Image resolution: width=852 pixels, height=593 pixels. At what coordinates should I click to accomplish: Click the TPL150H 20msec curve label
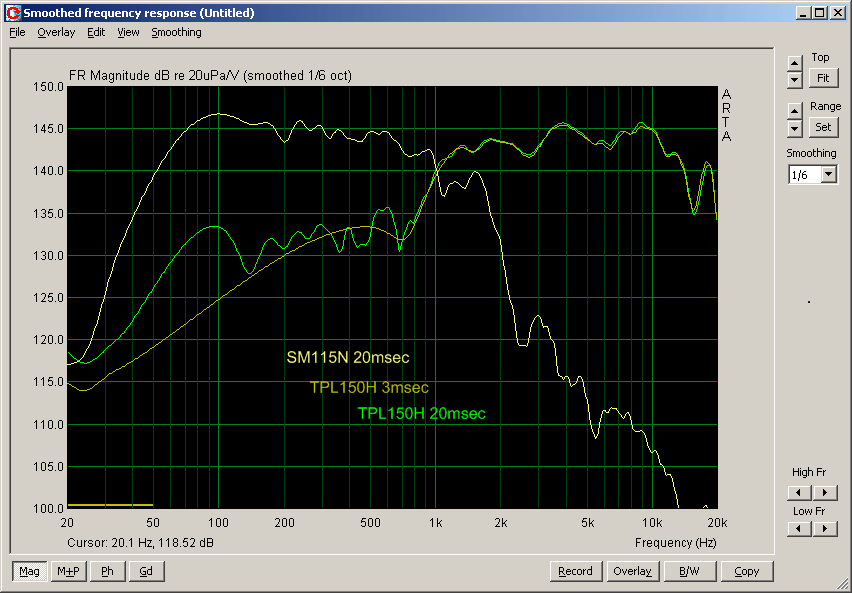click(422, 414)
